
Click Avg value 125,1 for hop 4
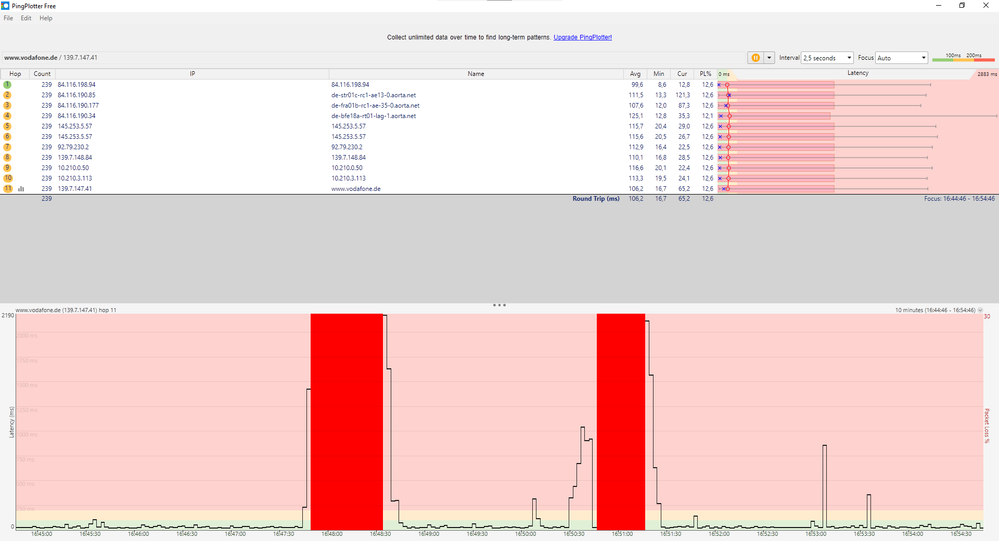pos(636,116)
